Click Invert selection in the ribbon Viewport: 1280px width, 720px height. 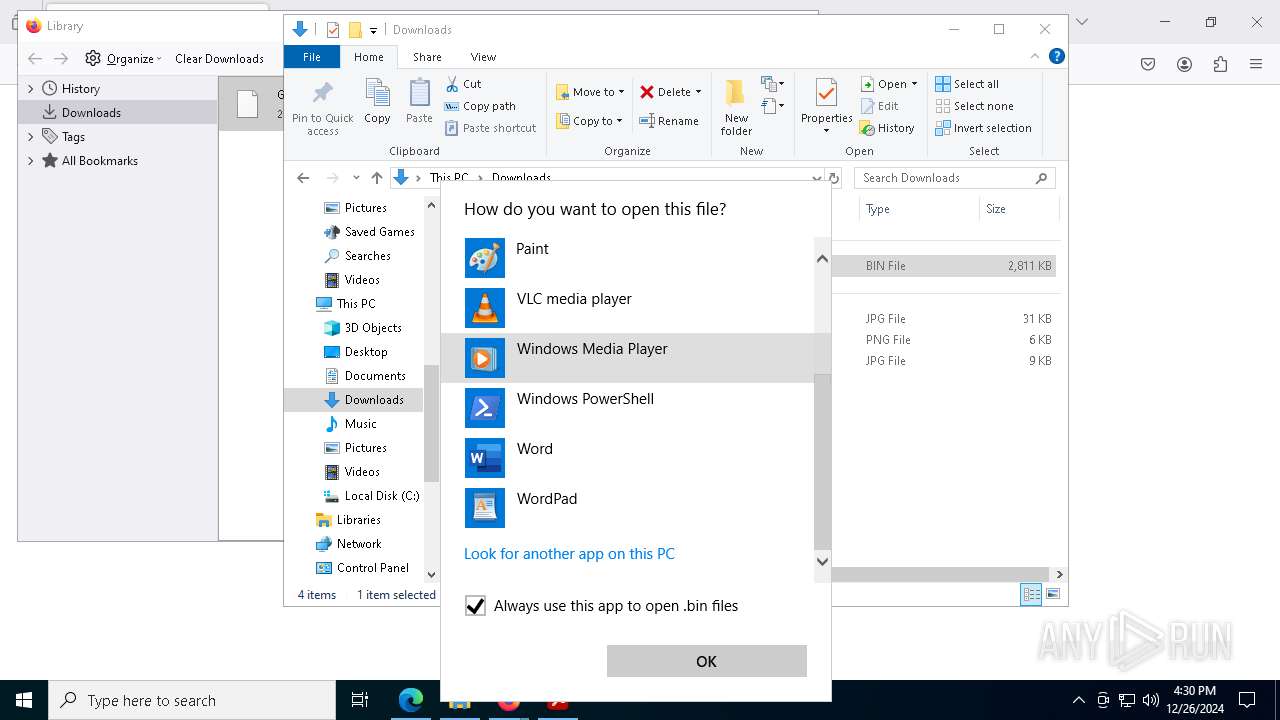pyautogui.click(x=984, y=128)
